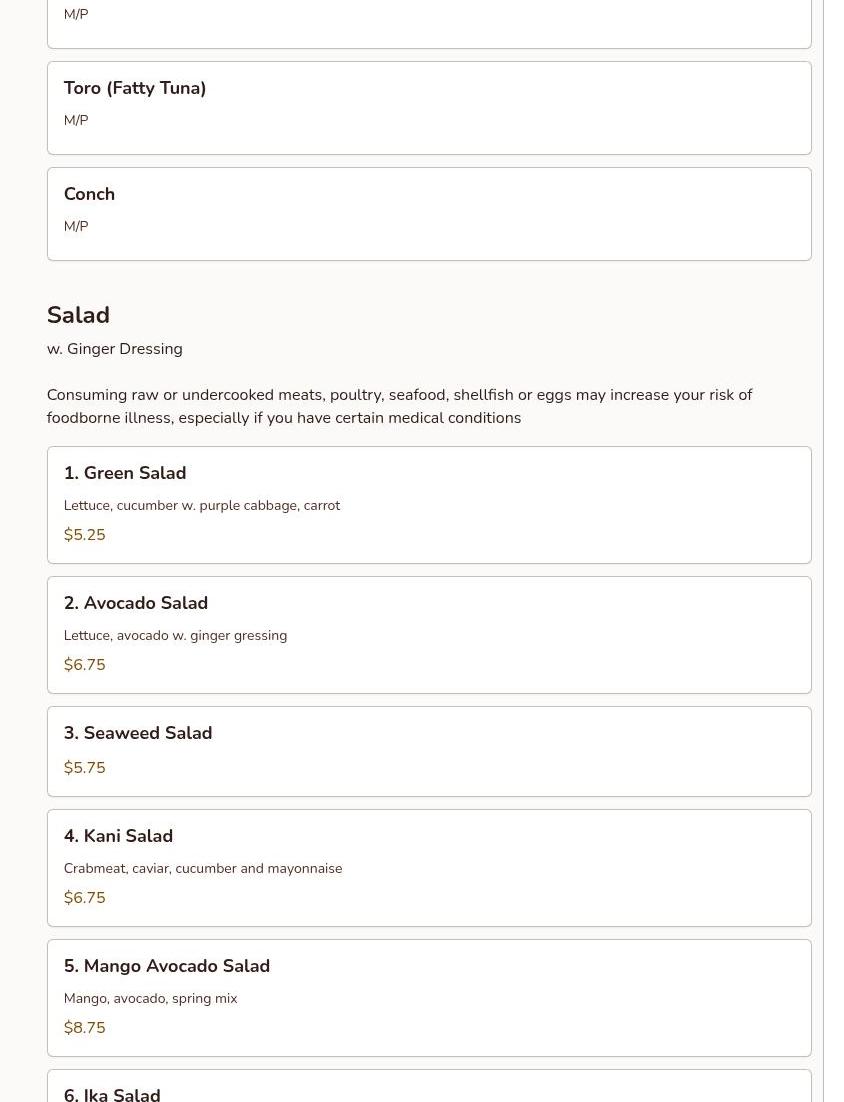Screen dimensions: 844x1102
Task: Open the 6. Ika Salad title
Action: 112,1093
